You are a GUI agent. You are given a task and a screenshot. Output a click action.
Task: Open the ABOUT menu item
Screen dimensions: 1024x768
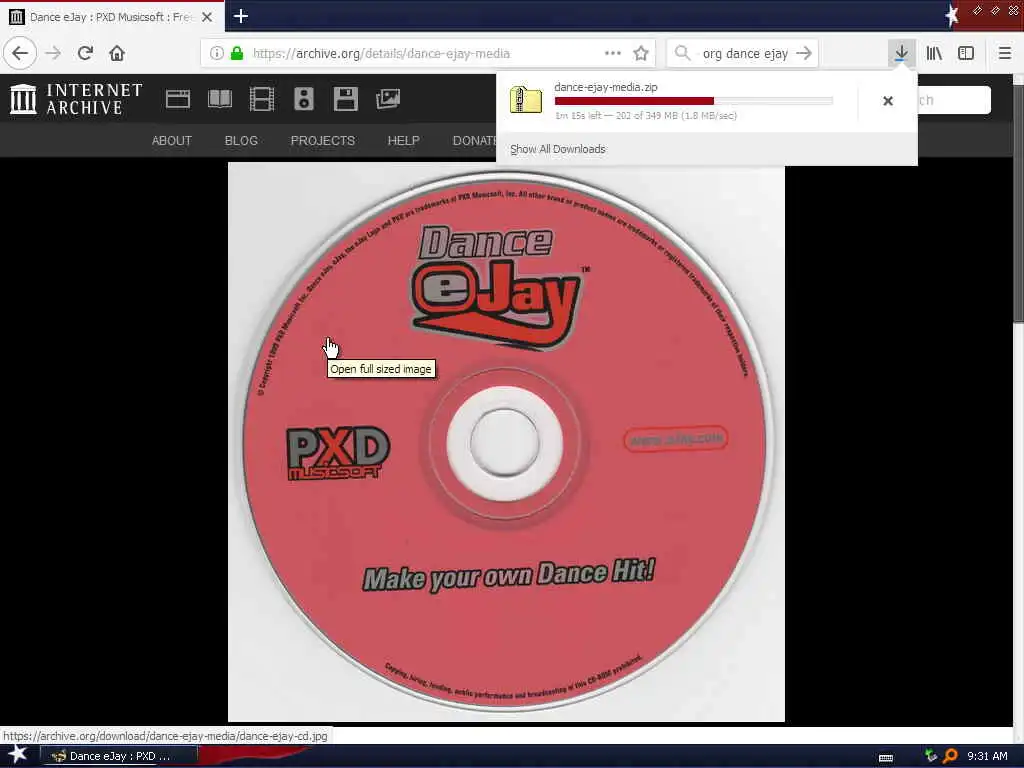coord(172,140)
